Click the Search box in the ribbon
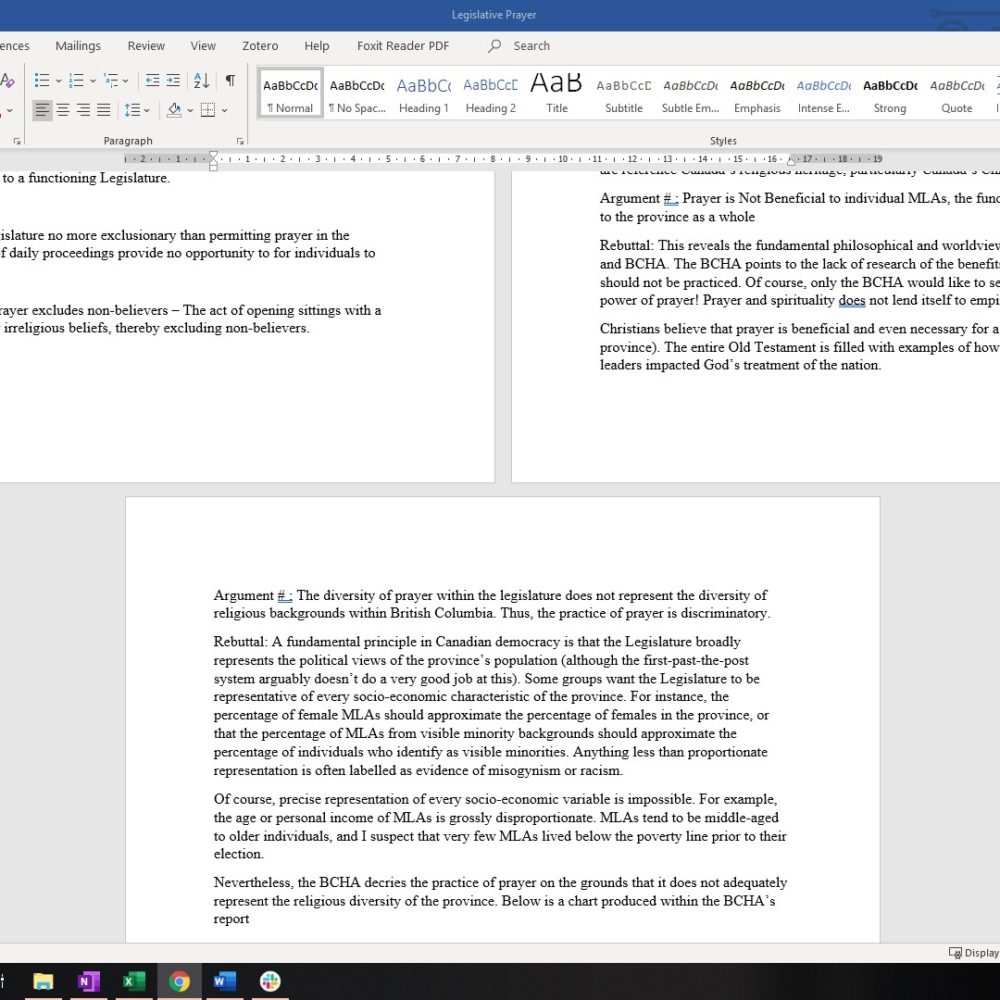The width and height of the screenshot is (1000, 1000). point(531,46)
